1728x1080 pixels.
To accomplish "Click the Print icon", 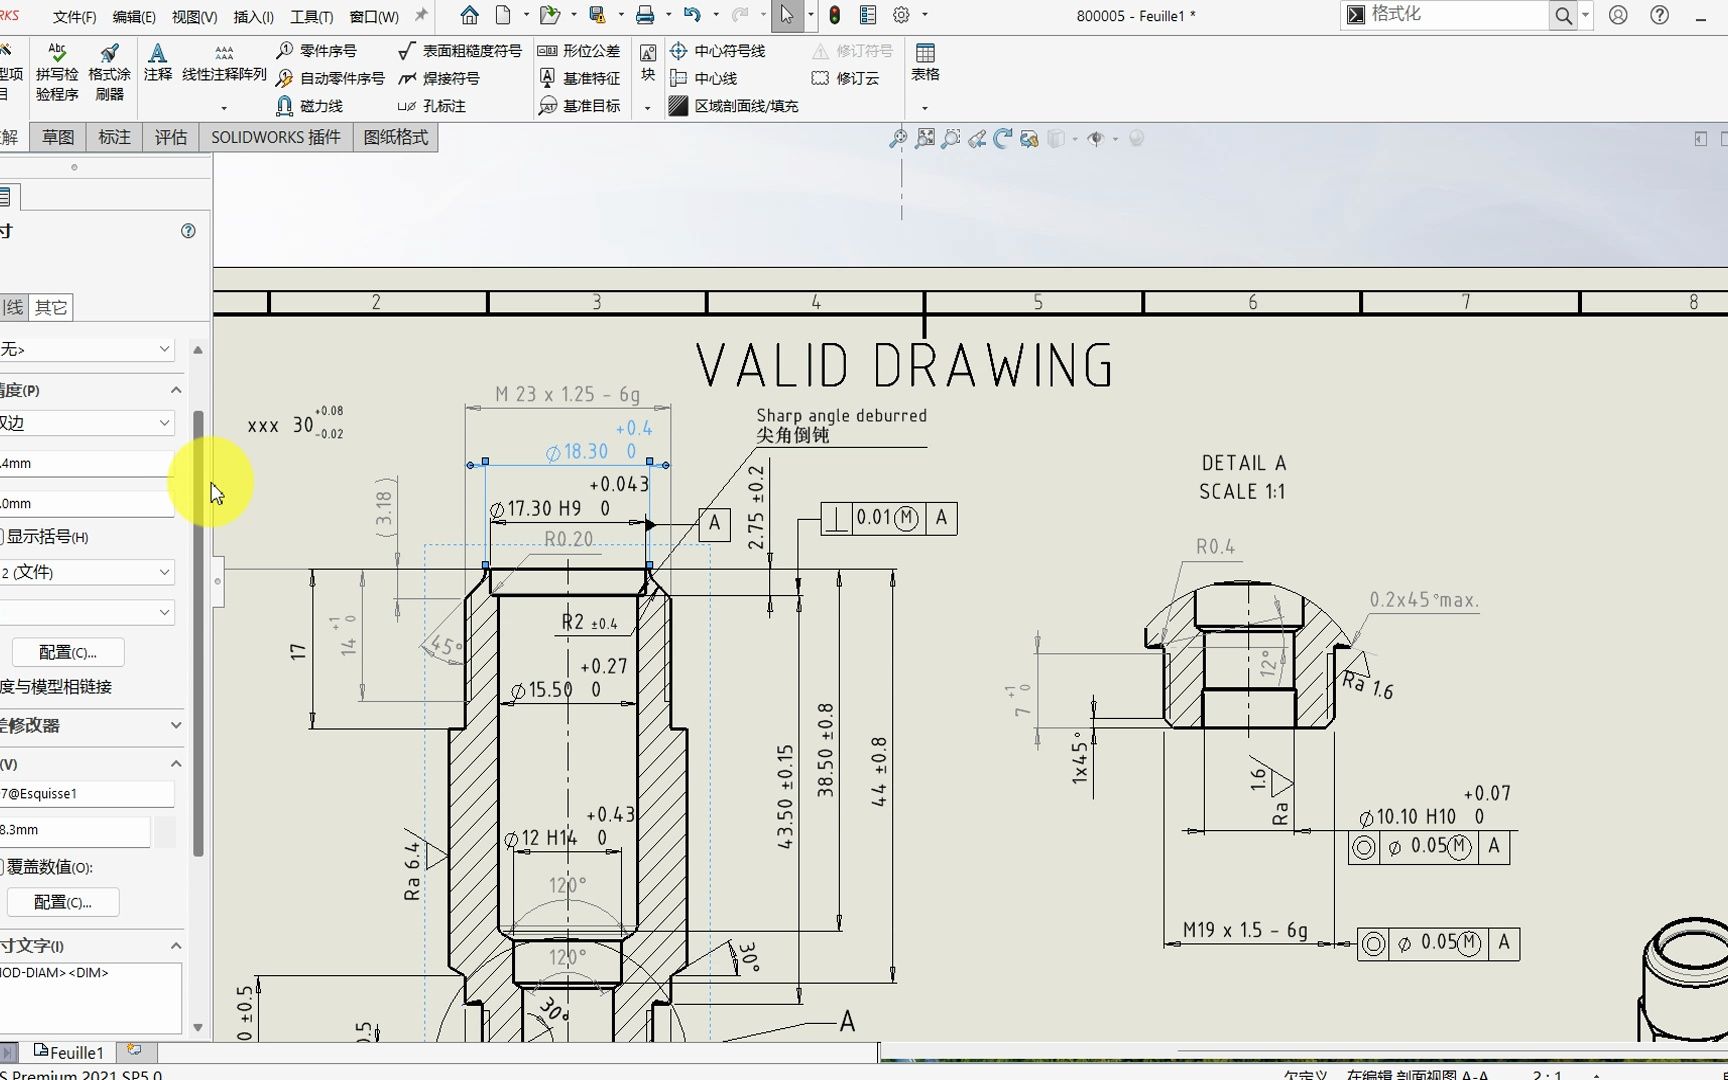I will click(x=645, y=15).
